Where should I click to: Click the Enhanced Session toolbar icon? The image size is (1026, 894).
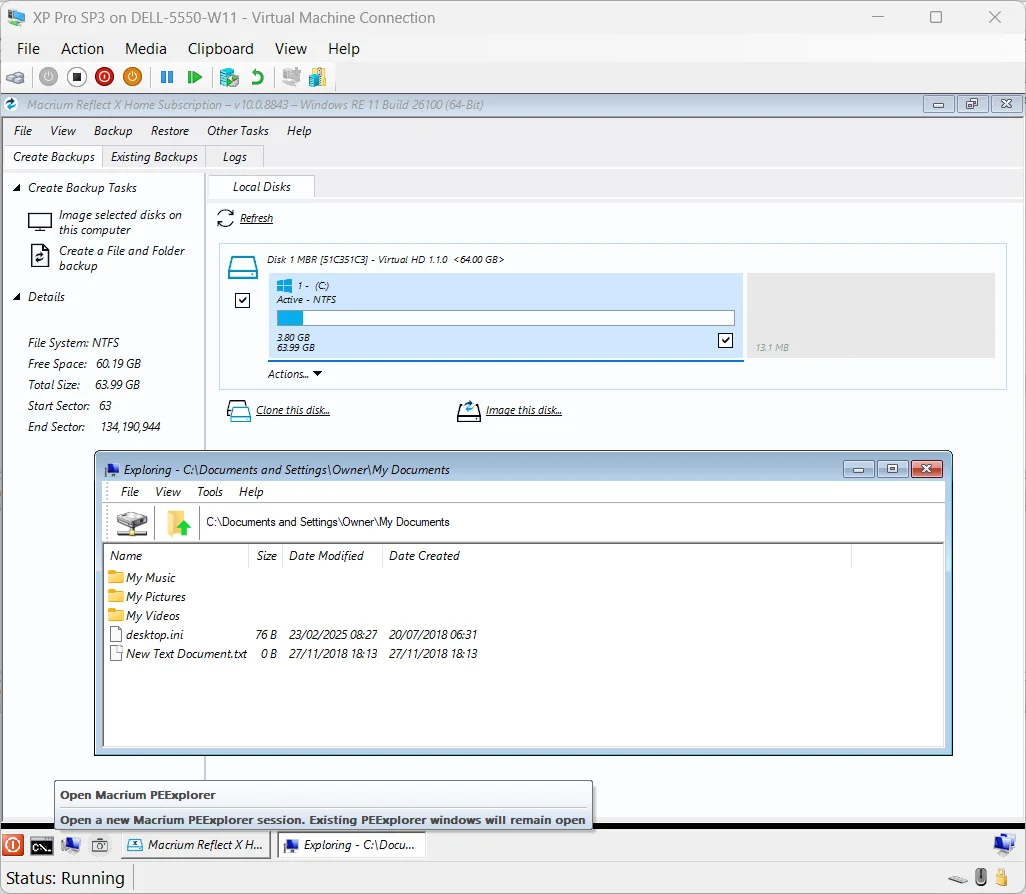point(291,77)
